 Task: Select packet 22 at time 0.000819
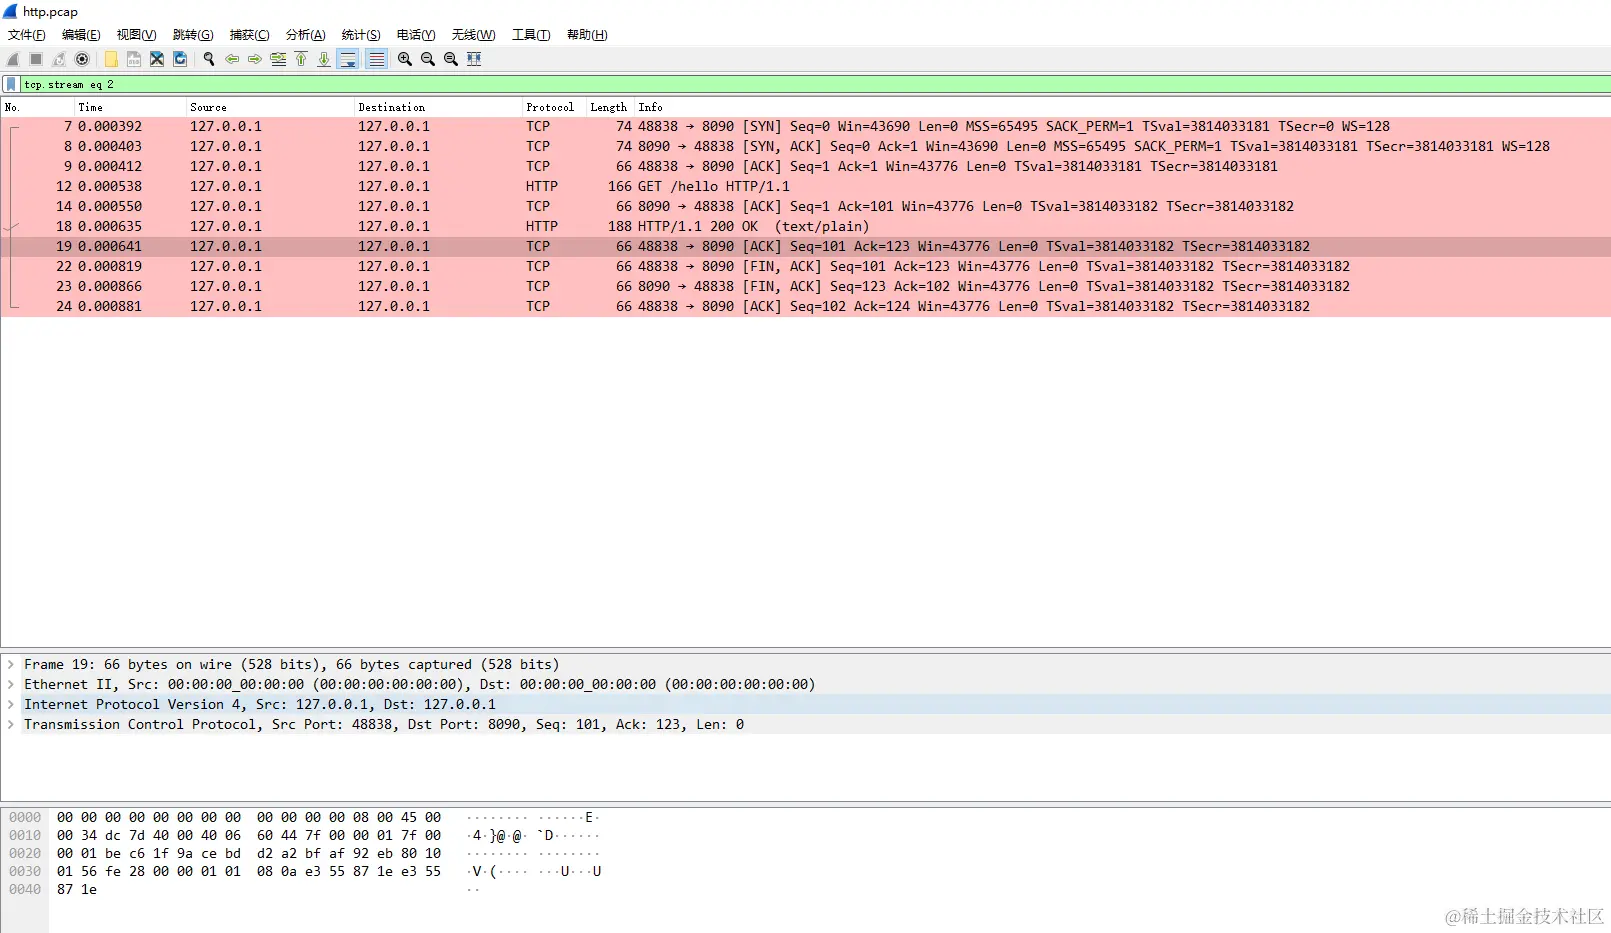tap(805, 267)
